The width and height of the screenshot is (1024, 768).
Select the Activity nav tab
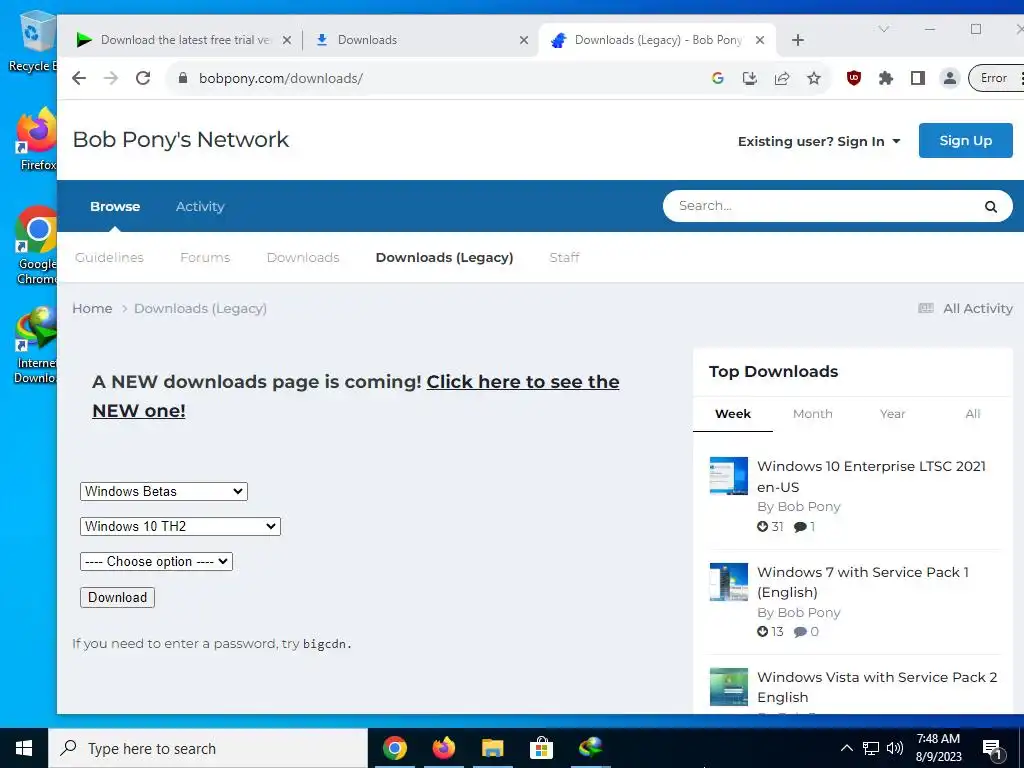point(200,206)
